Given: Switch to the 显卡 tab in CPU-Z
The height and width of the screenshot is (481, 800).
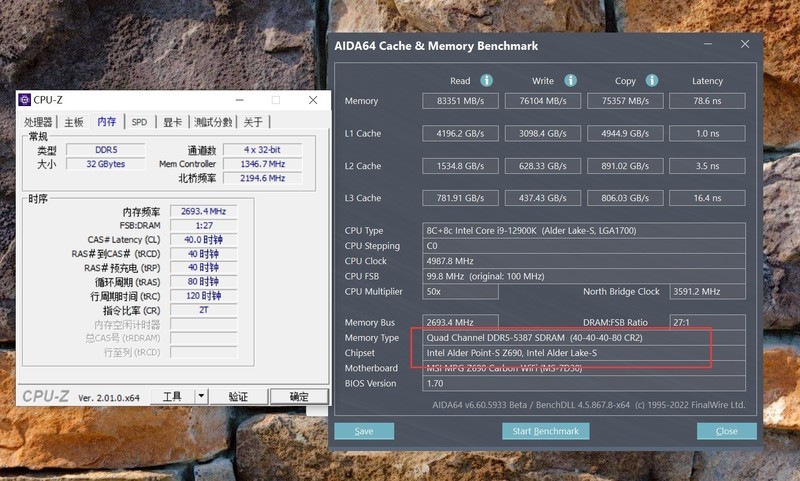Looking at the screenshot, I should (172, 122).
